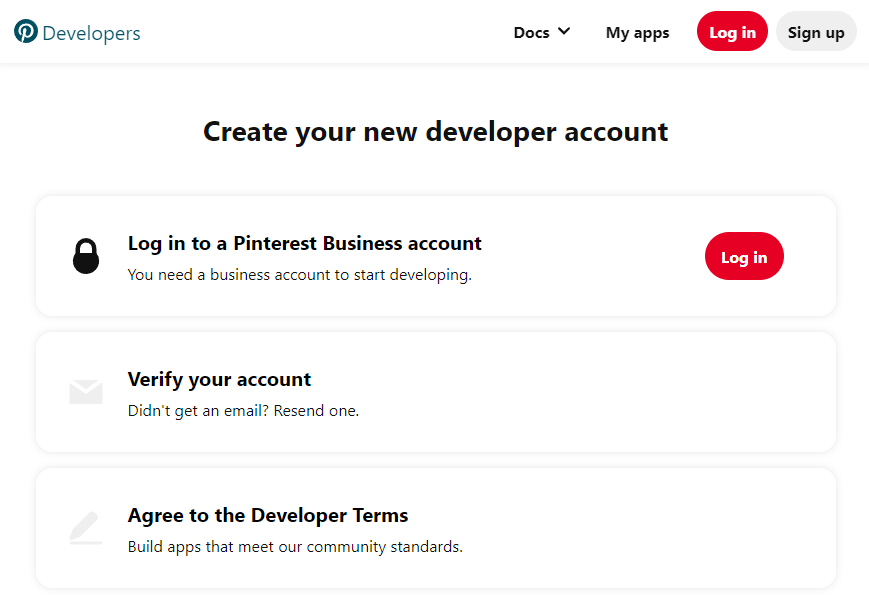The height and width of the screenshot is (606, 869).
Task: Select 'Log in to a Pinterest Business account' heading
Action: click(304, 243)
